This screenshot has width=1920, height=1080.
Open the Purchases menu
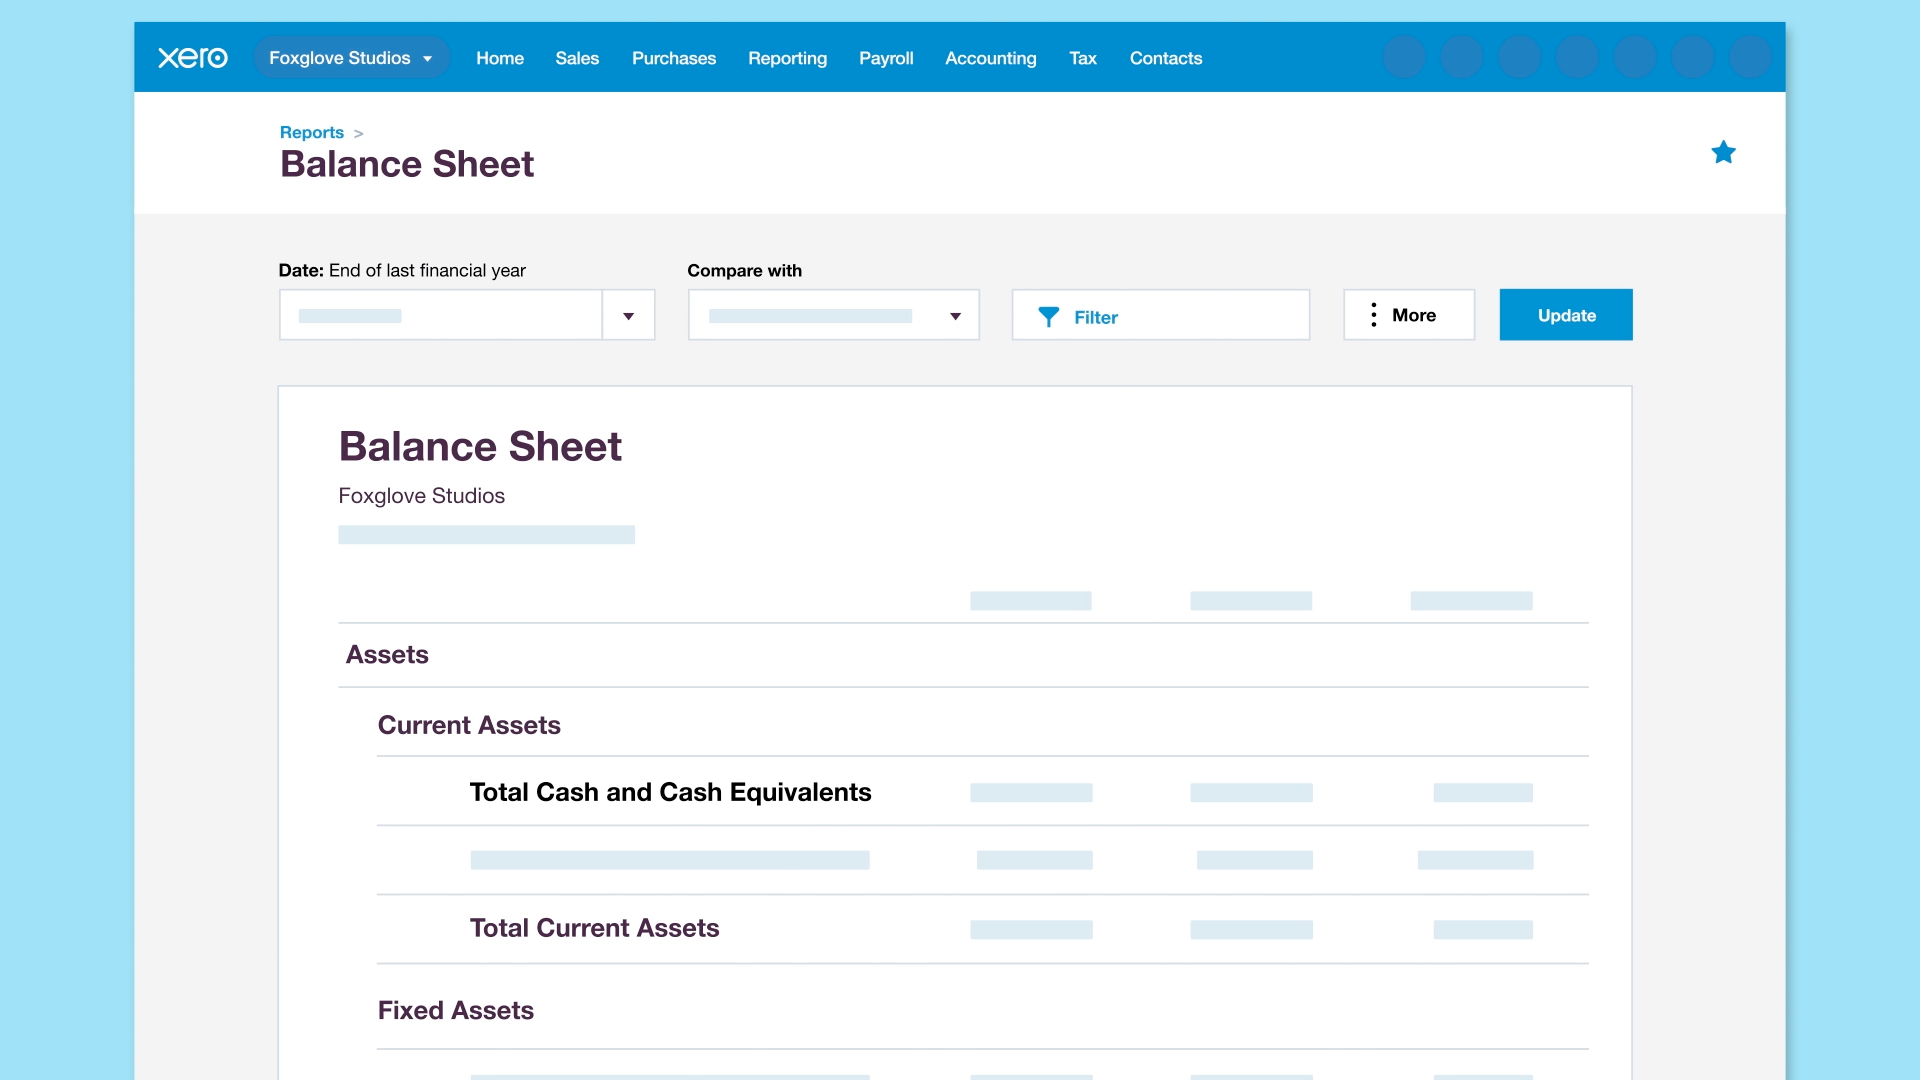pyautogui.click(x=673, y=58)
